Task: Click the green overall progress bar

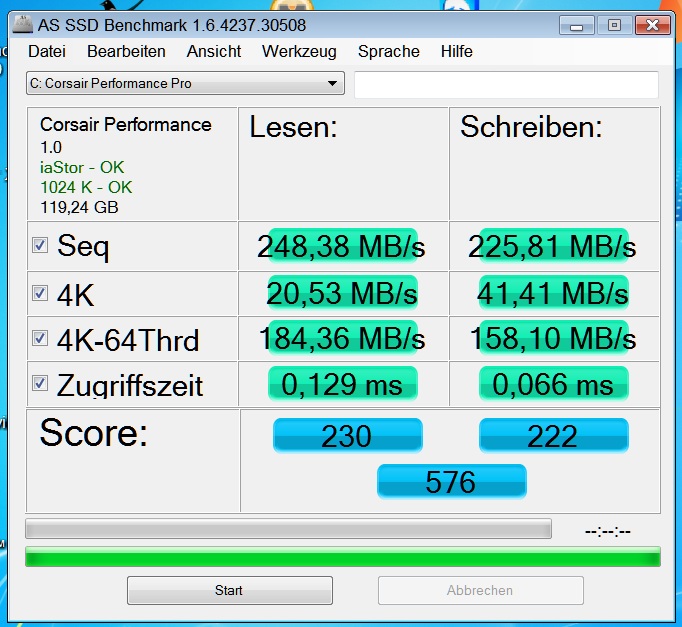Action: [x=343, y=557]
